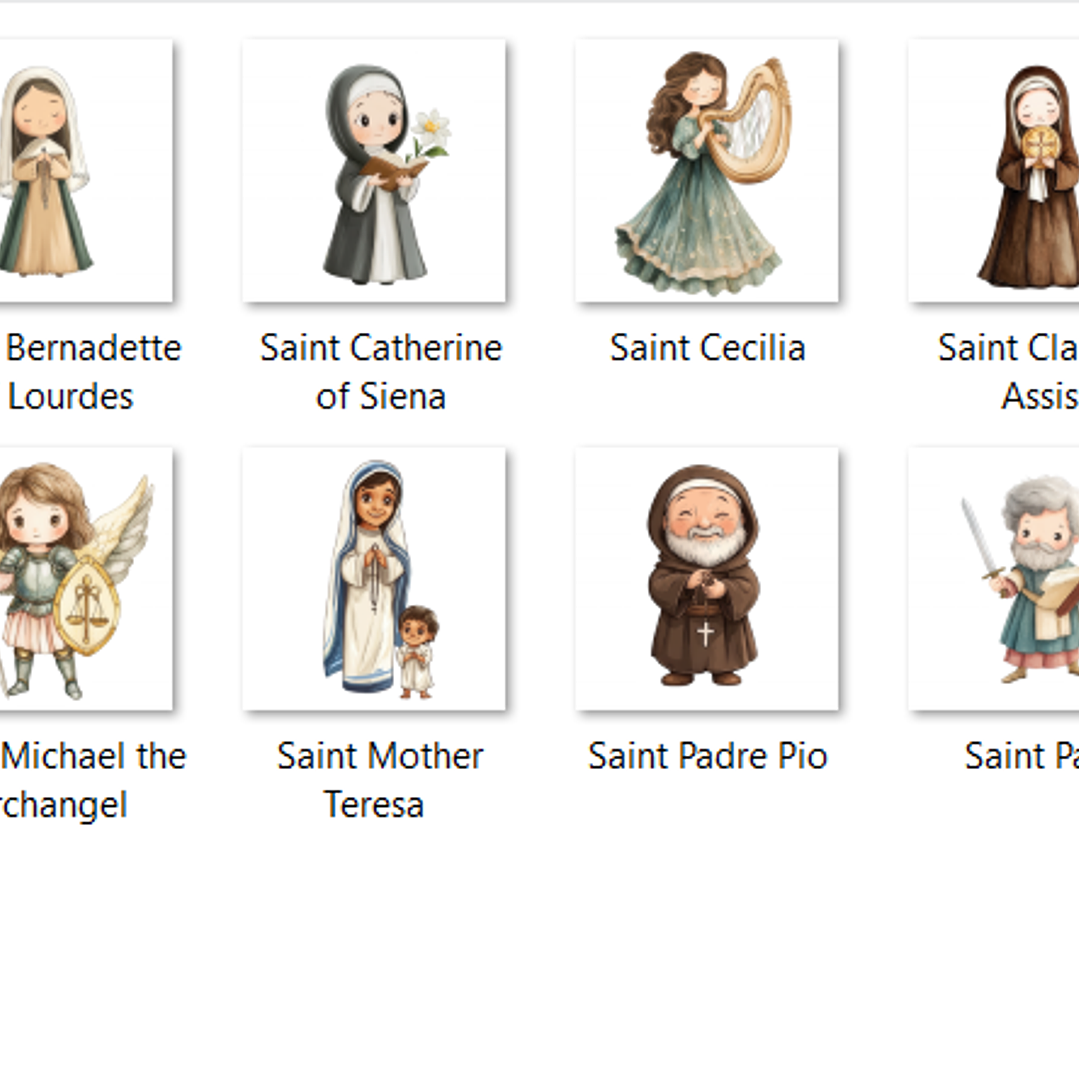1079x1079 pixels.
Task: Select the Saint Mother Teresa picture
Action: pyautogui.click(x=373, y=578)
